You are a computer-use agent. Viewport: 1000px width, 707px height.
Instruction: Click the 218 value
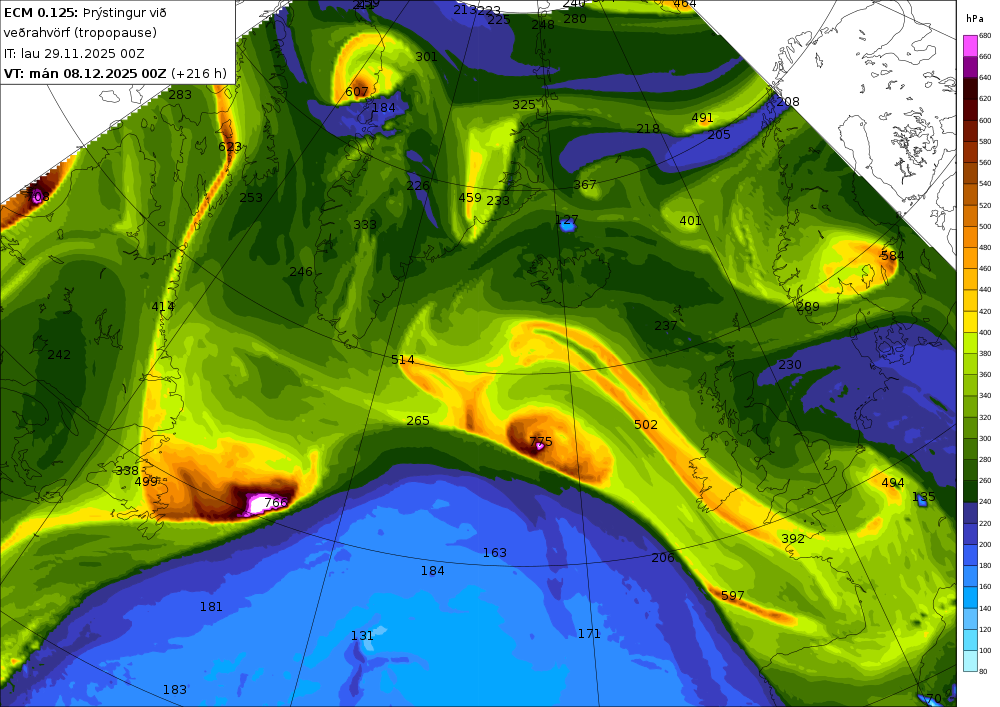647,129
